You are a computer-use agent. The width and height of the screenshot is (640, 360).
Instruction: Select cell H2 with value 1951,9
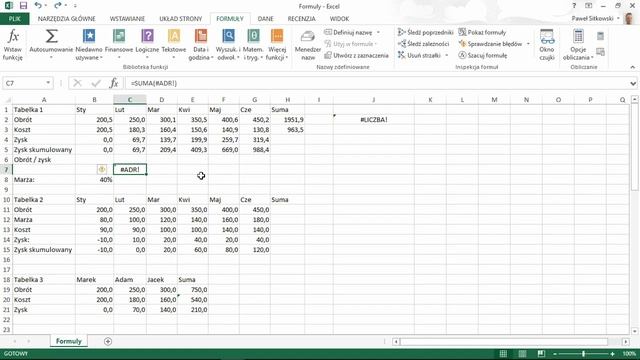(x=287, y=120)
